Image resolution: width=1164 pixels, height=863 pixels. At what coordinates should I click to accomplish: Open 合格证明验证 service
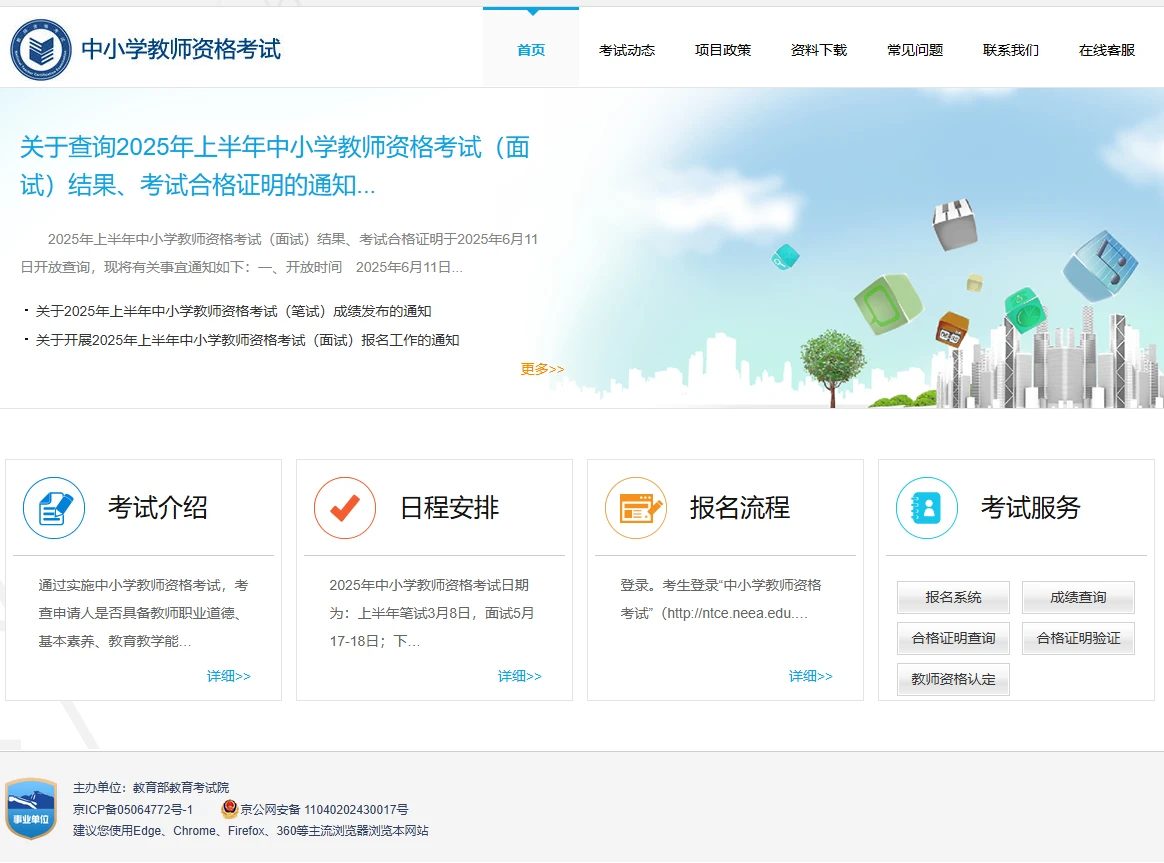coord(1078,638)
